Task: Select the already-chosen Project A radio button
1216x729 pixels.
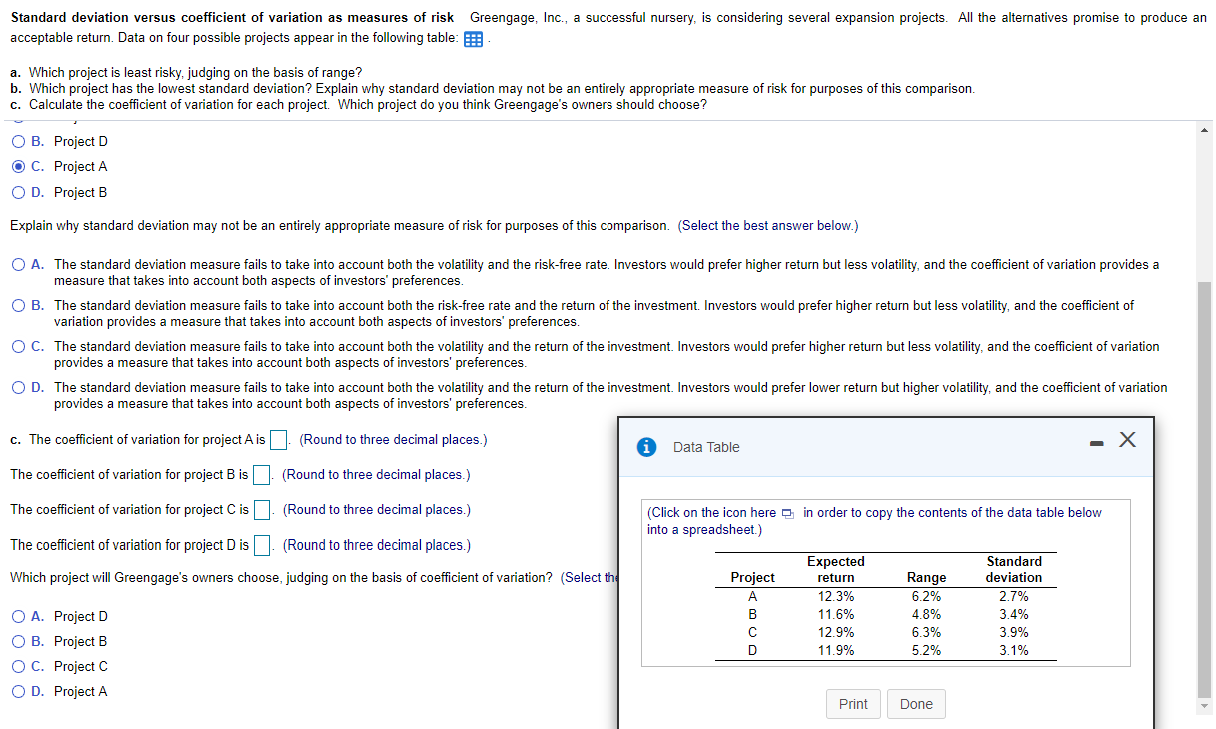Action: coord(17,166)
